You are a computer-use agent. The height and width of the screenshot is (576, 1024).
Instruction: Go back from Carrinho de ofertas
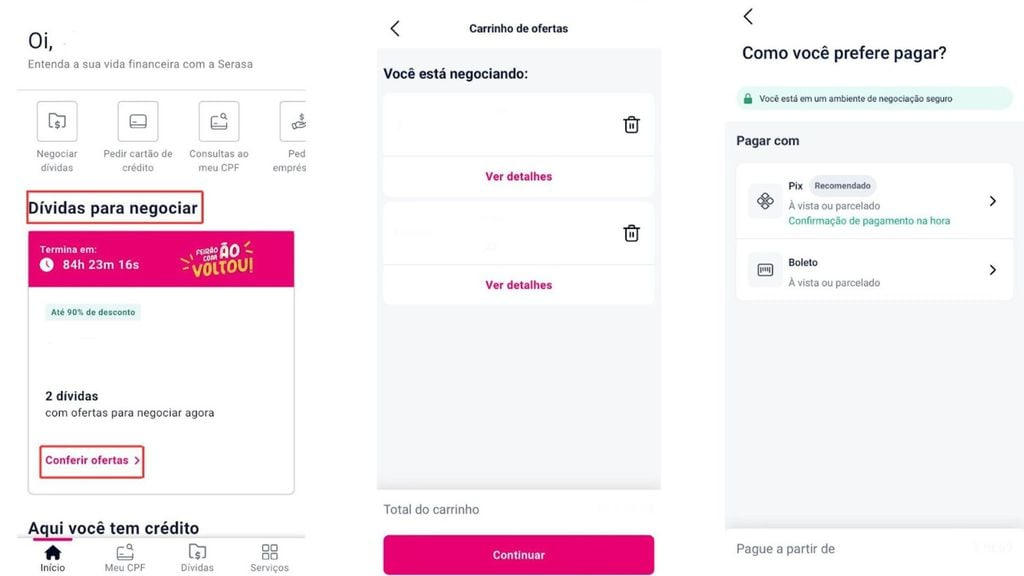[x=395, y=29]
